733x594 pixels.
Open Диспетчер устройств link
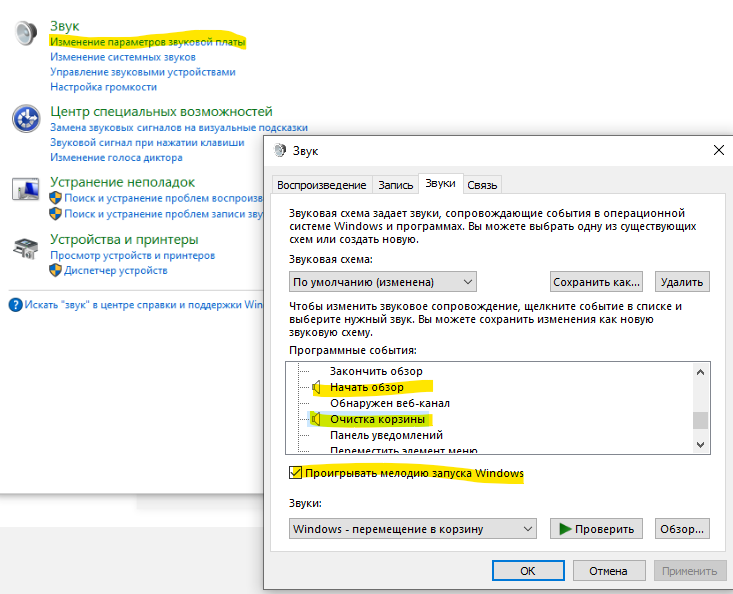(116, 271)
